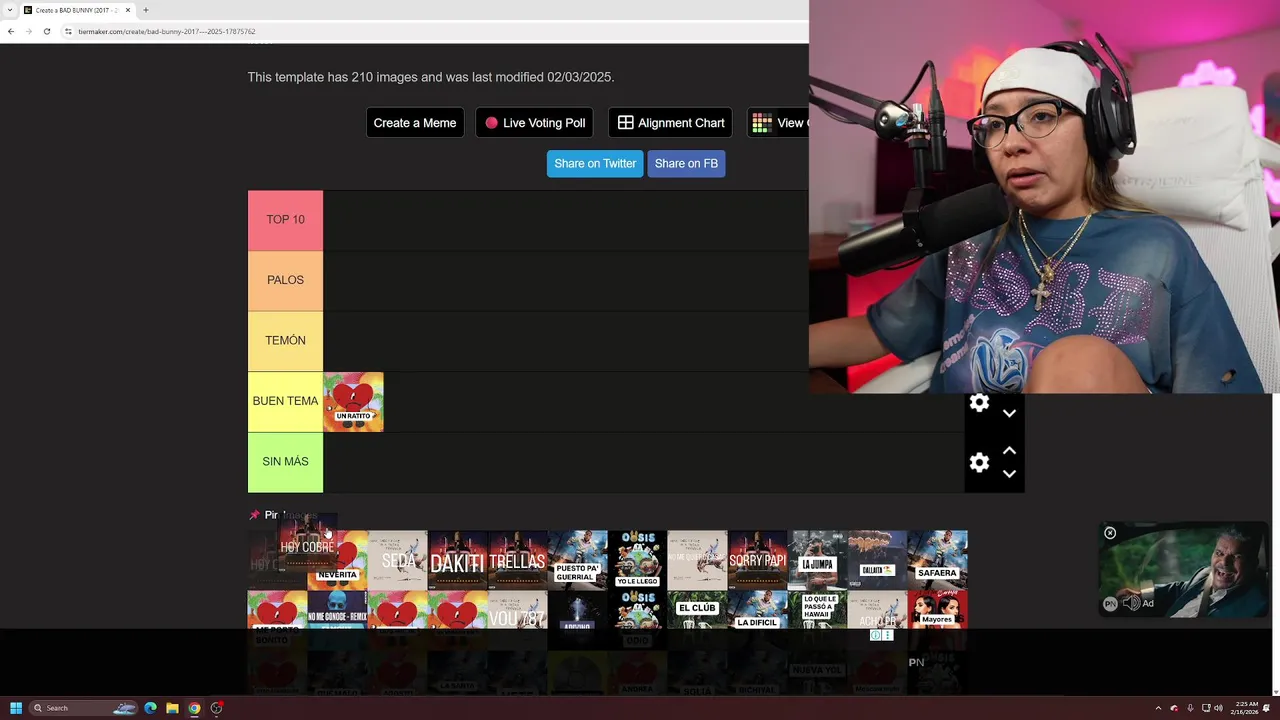Click the microphone tray icon

(x=1190, y=708)
